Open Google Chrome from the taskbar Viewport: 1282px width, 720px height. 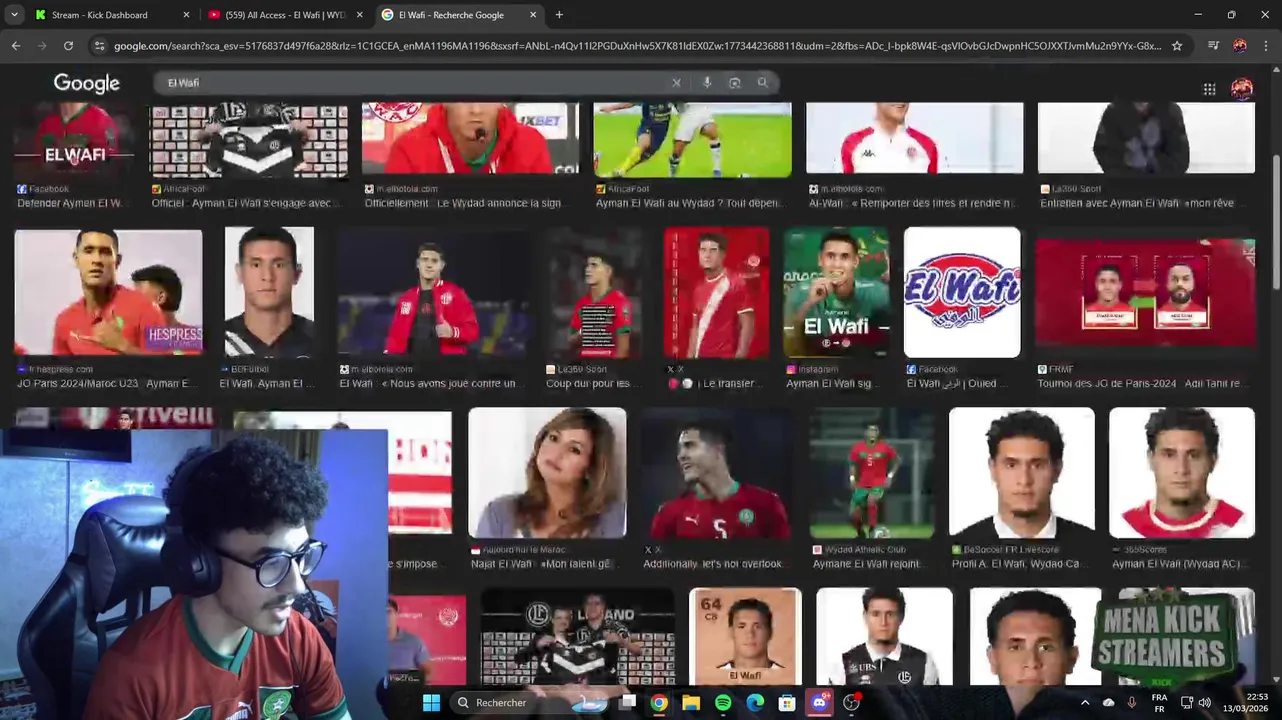coord(659,703)
